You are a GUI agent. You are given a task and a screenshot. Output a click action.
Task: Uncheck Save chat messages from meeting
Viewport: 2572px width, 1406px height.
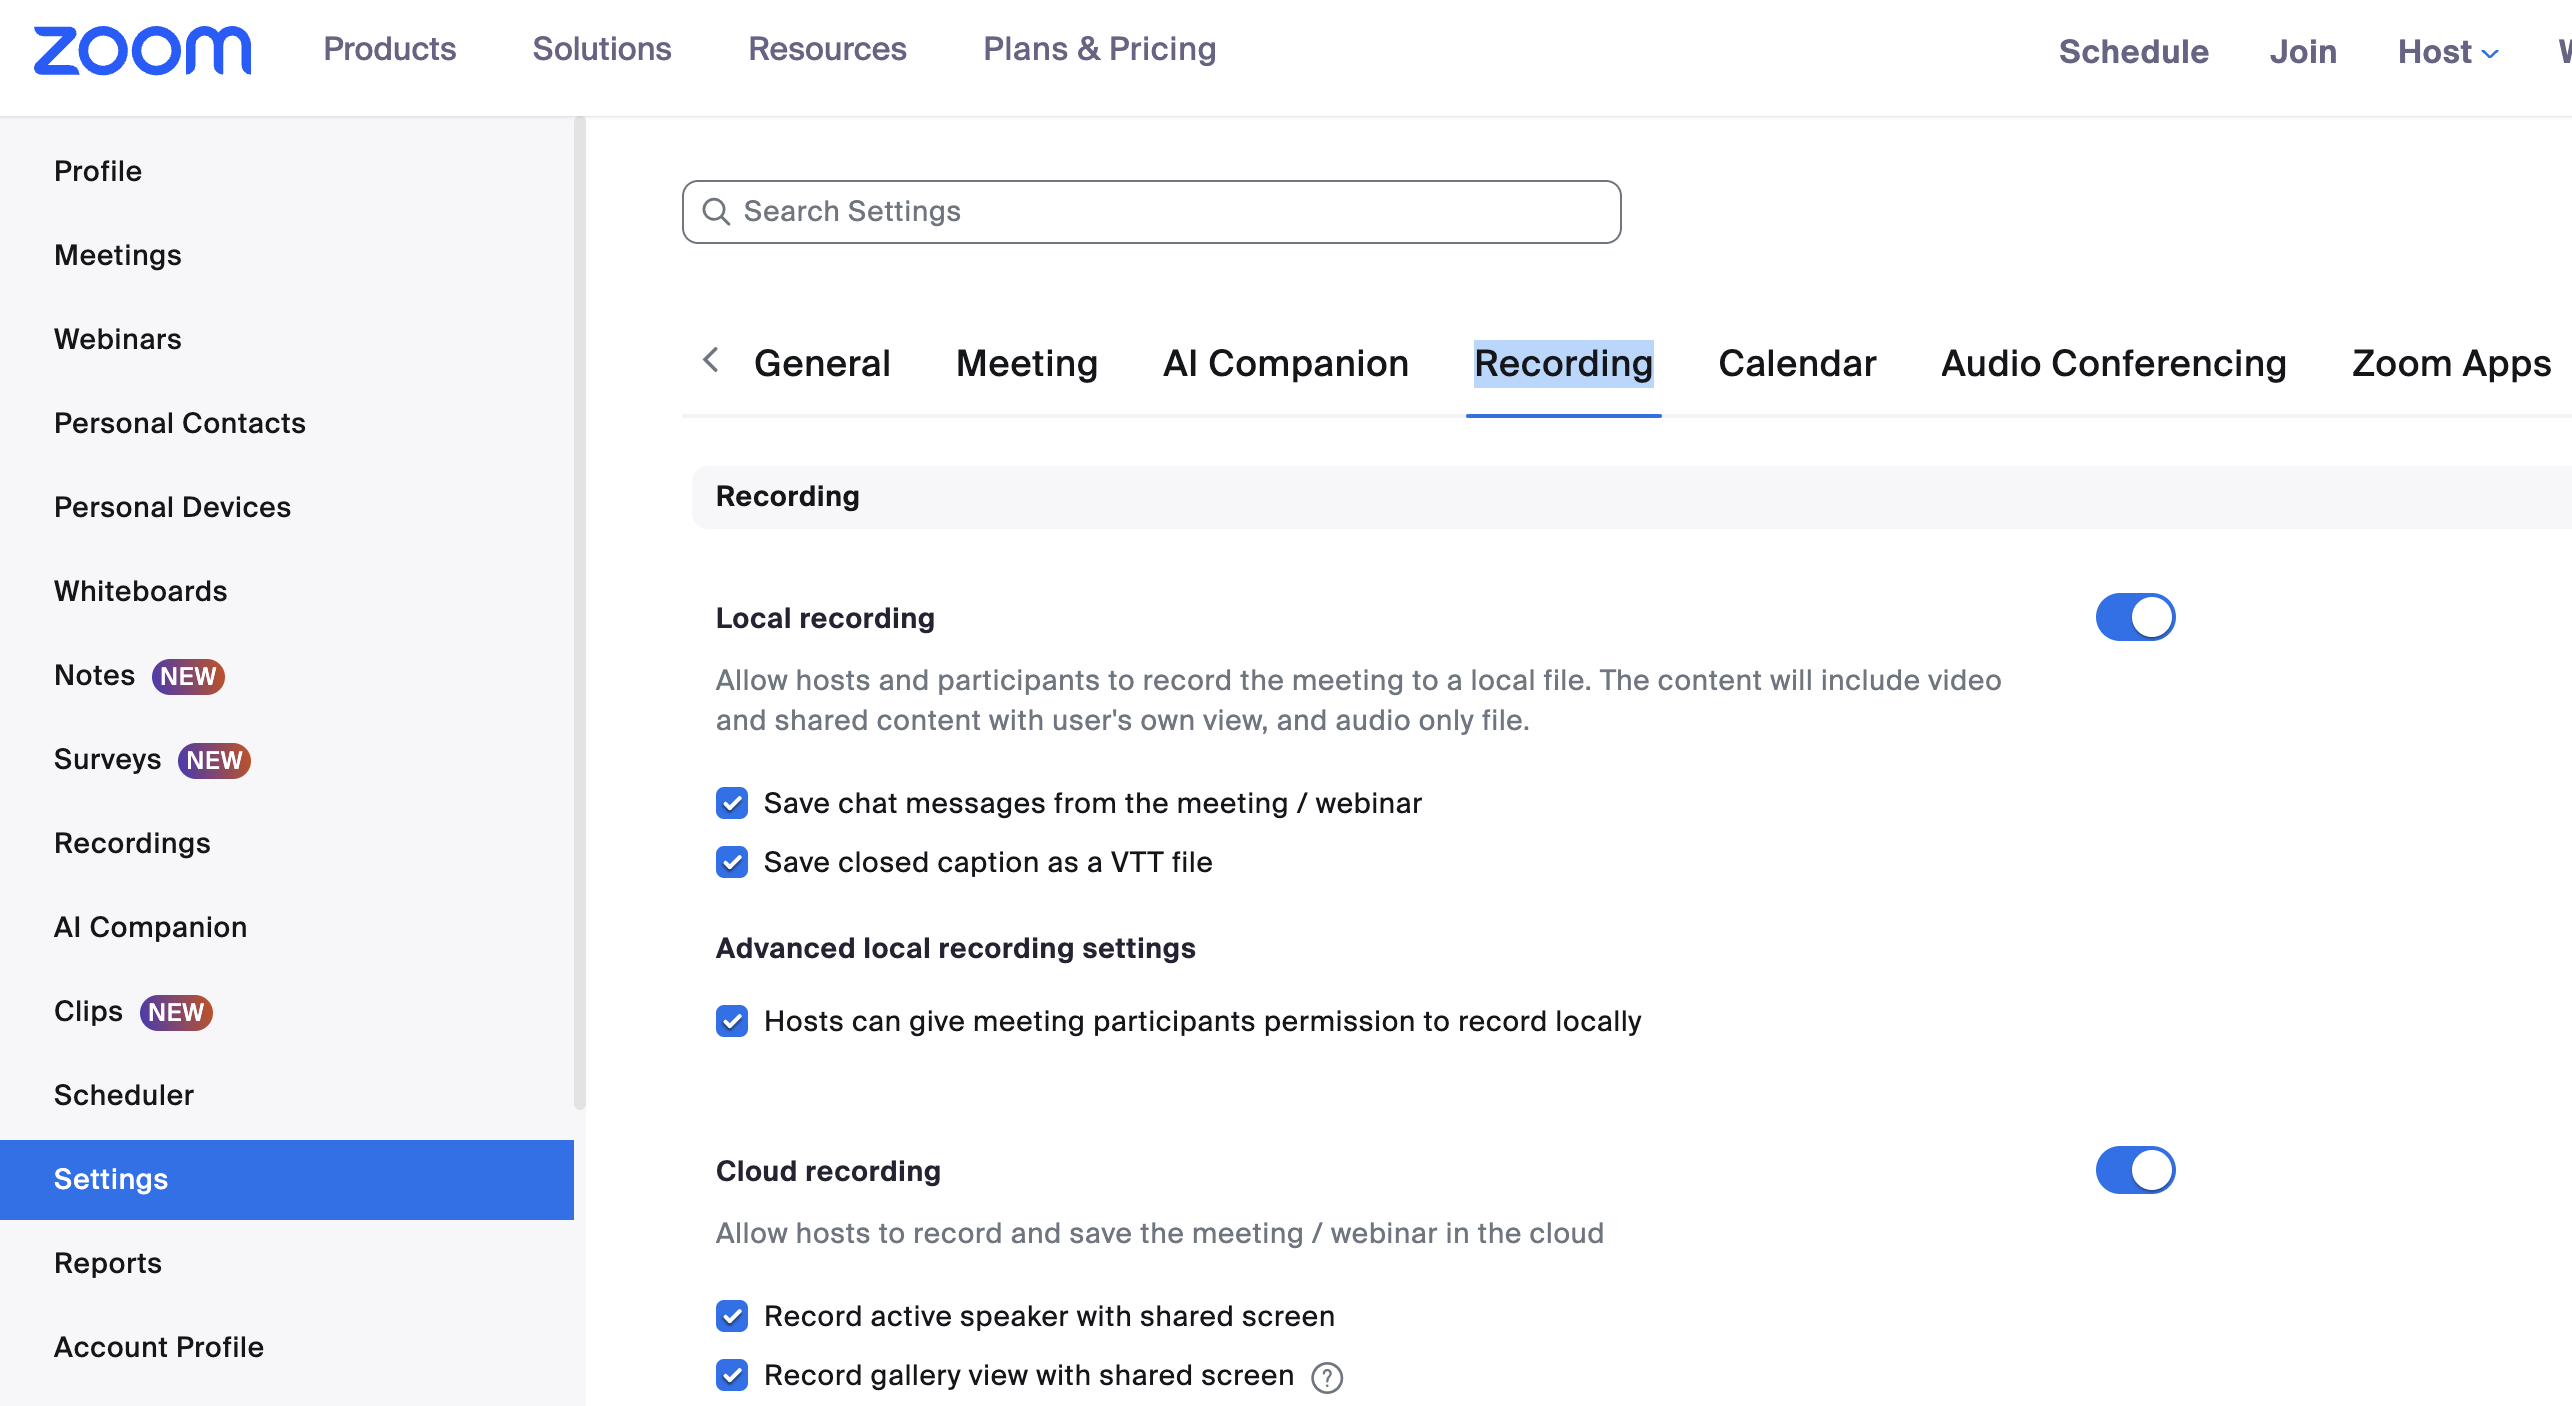pyautogui.click(x=732, y=803)
